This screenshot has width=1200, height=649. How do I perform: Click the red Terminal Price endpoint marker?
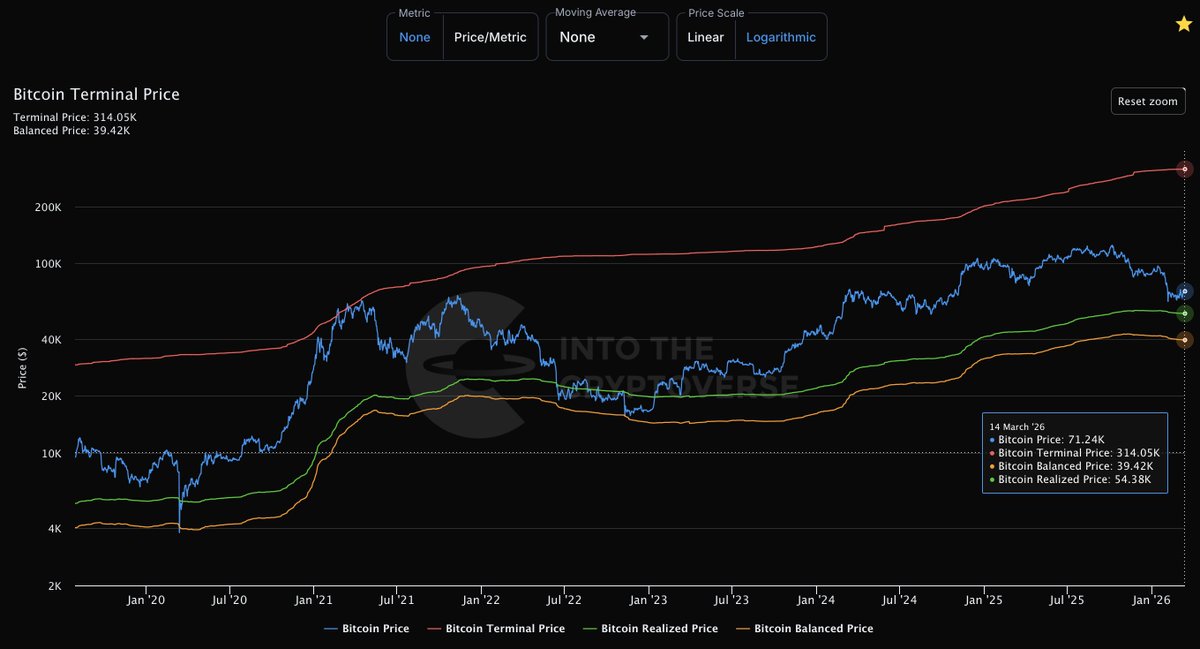(1185, 169)
